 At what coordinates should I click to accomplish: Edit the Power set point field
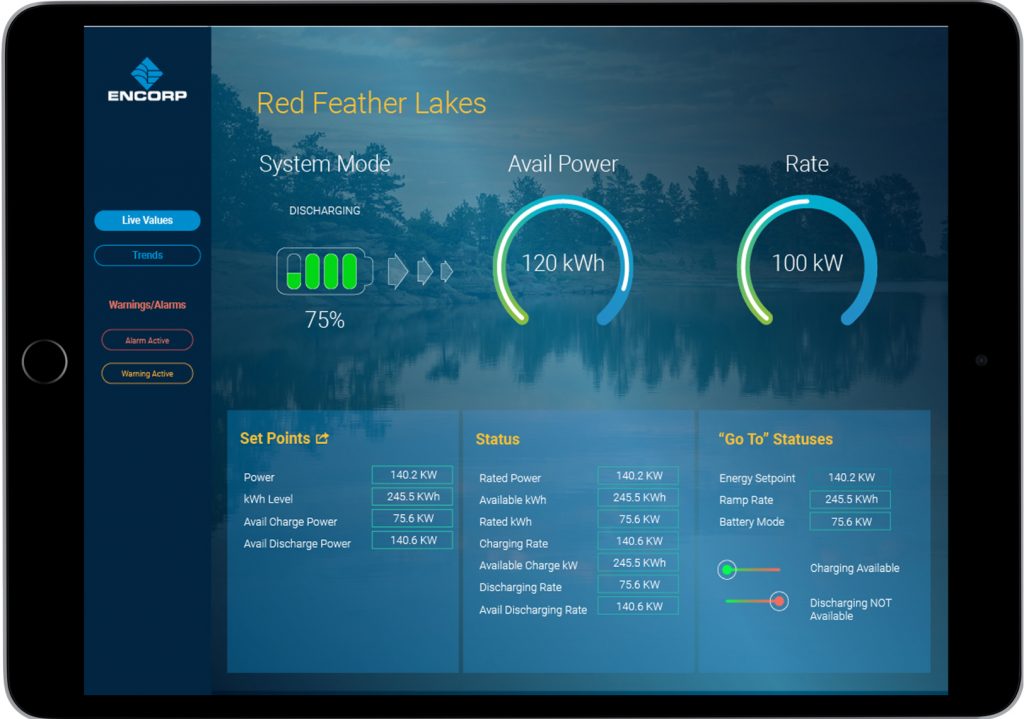(412, 475)
